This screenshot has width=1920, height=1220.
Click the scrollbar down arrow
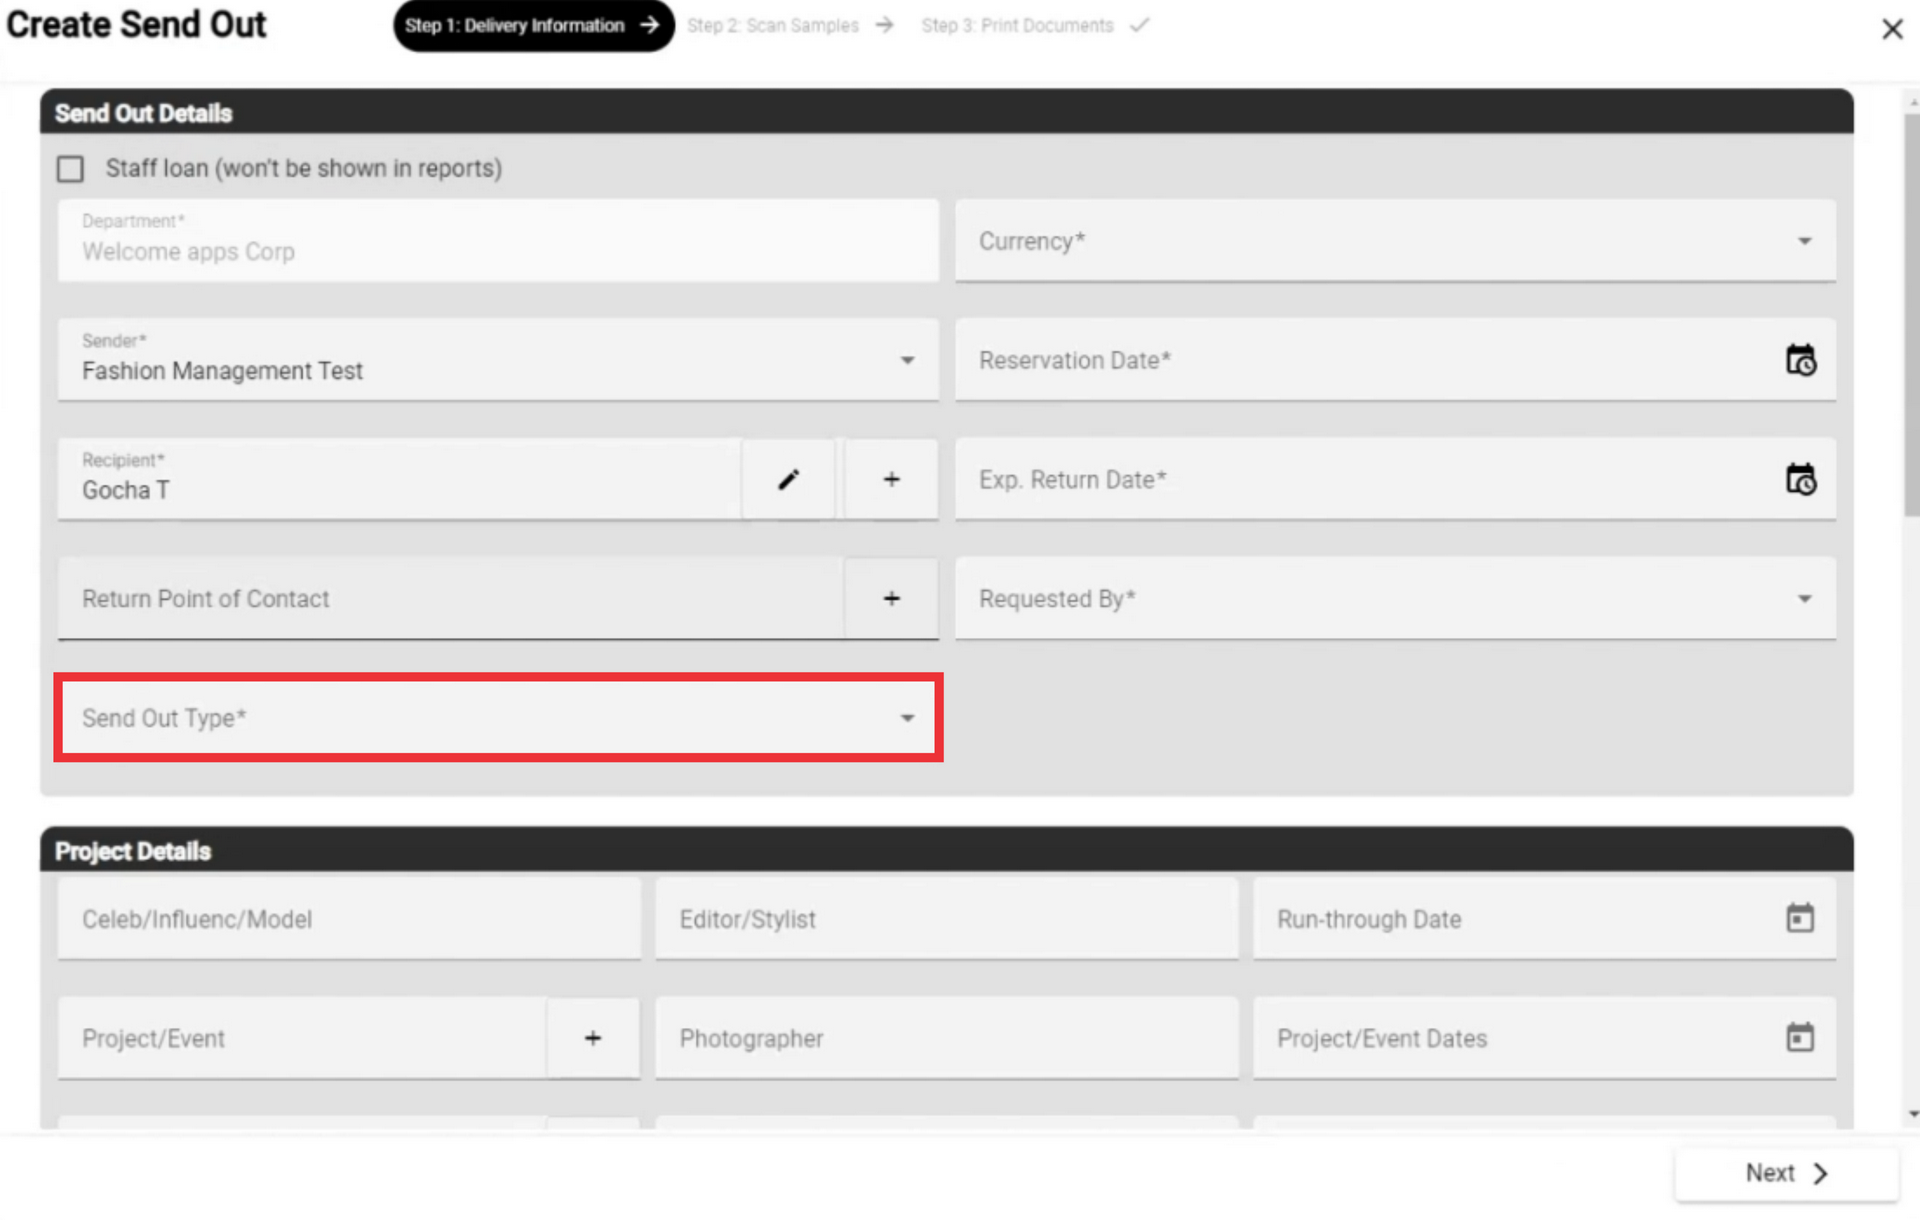point(1912,1113)
